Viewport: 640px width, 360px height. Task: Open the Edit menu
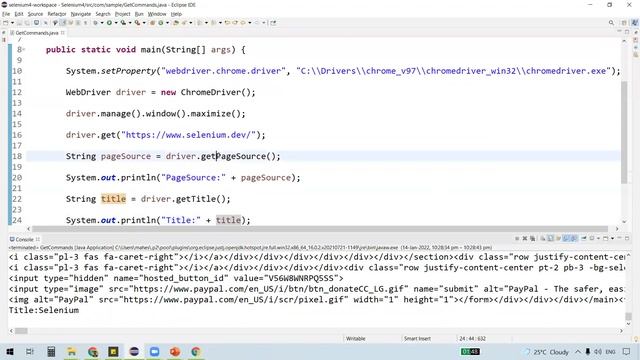[19, 14]
